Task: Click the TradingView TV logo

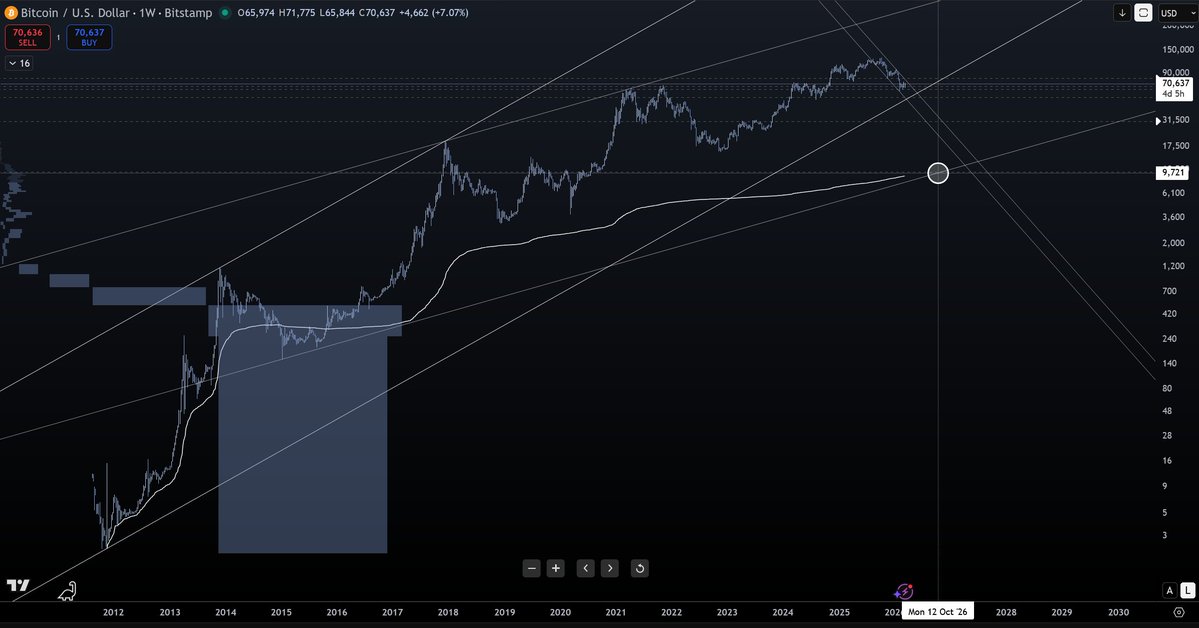Action: pos(18,586)
